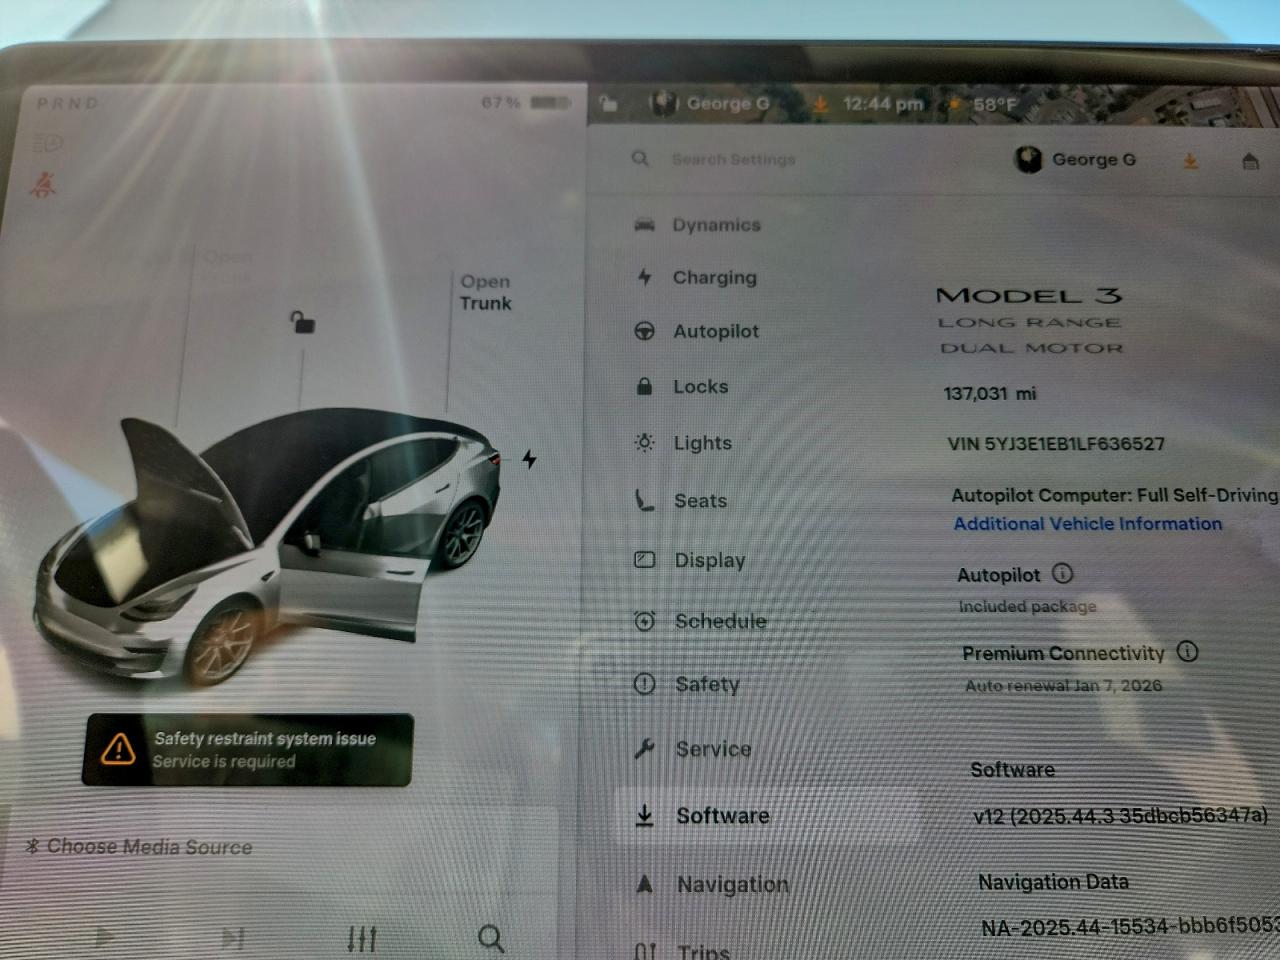Screen dimensions: 1280x960
Task: Tap Choose Media Source
Action: (x=139, y=847)
